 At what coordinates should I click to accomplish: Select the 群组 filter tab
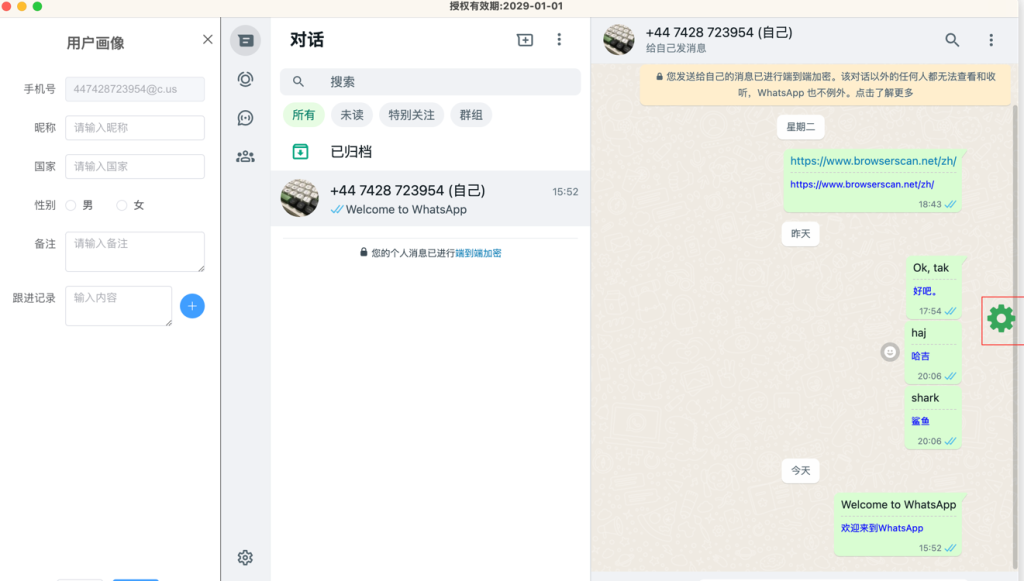[471, 115]
